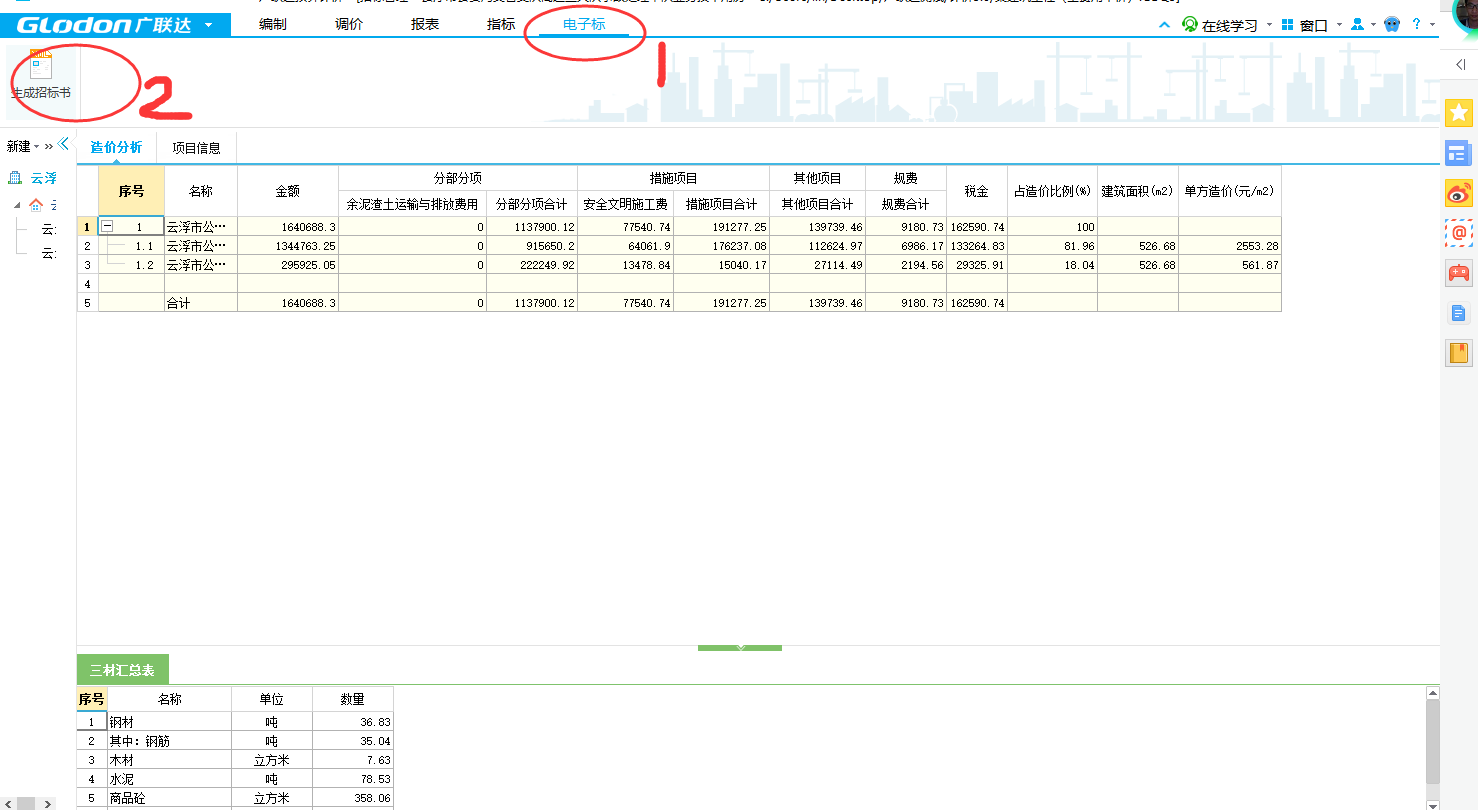Screen dimensions: 1478x810
Task: Show more tools with » overflow button
Action: click(x=48, y=146)
